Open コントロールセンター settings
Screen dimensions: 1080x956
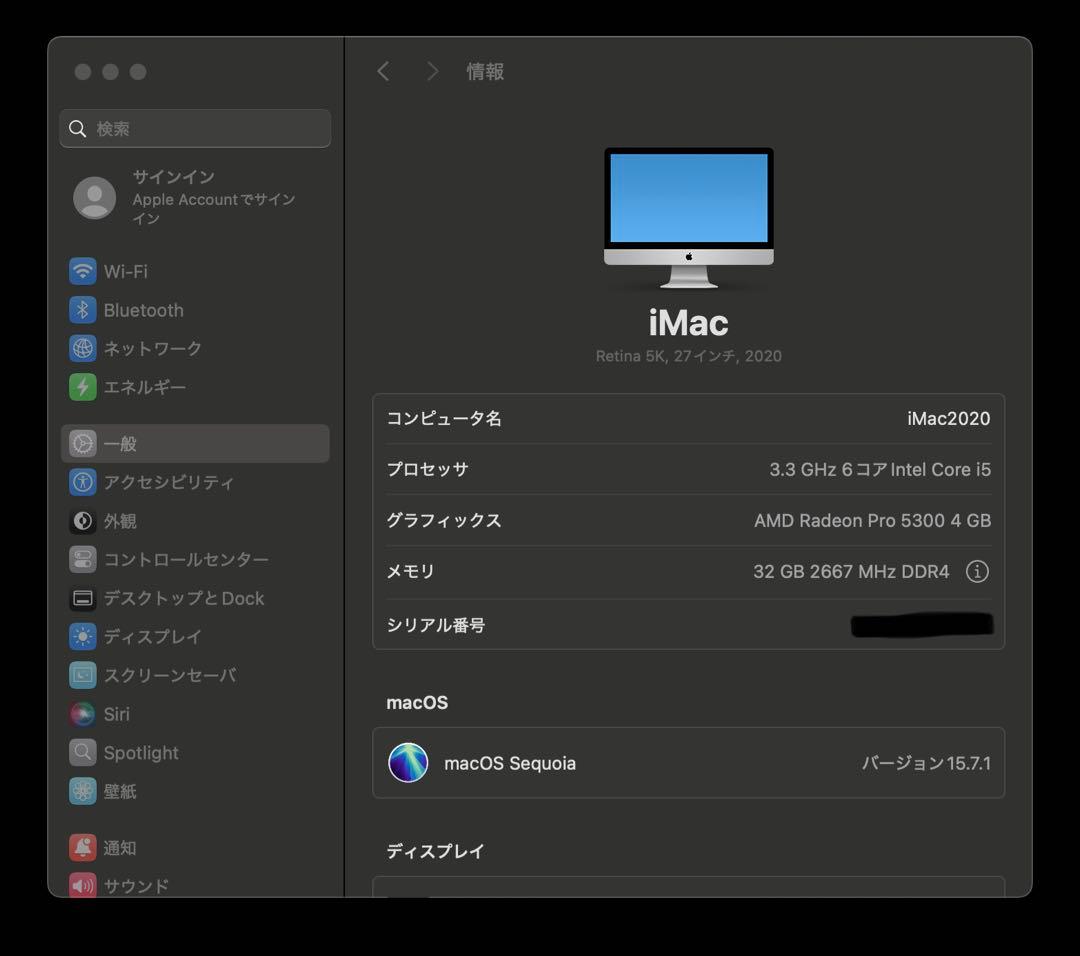pos(180,559)
